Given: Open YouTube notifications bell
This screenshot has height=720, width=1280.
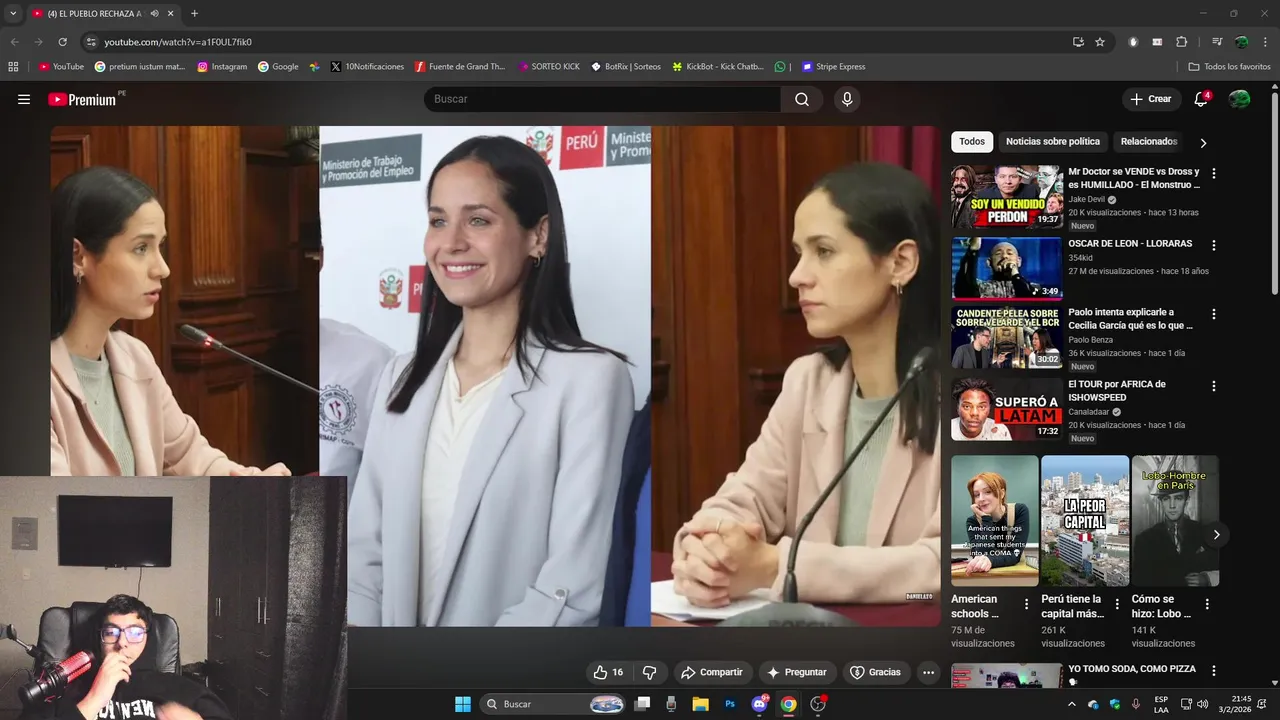Looking at the screenshot, I should tap(1202, 99).
